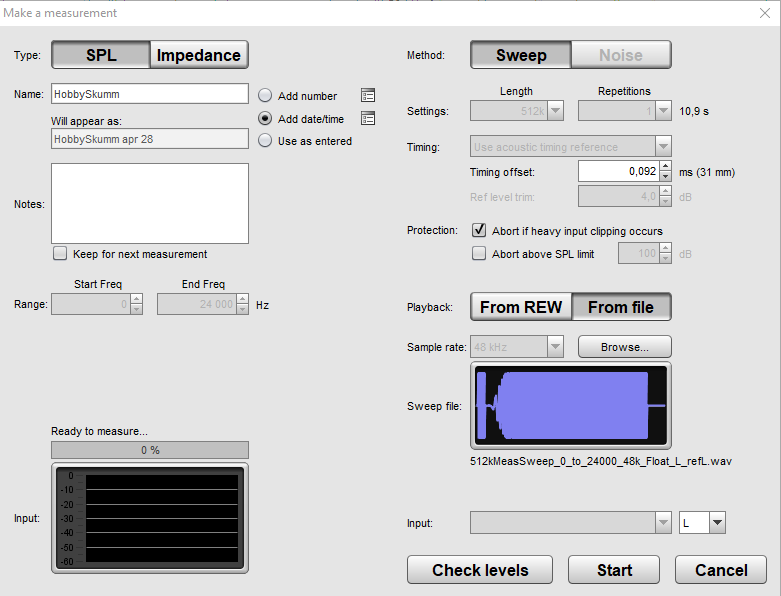
Task: Open Add date/time format settings icon
Action: click(368, 119)
